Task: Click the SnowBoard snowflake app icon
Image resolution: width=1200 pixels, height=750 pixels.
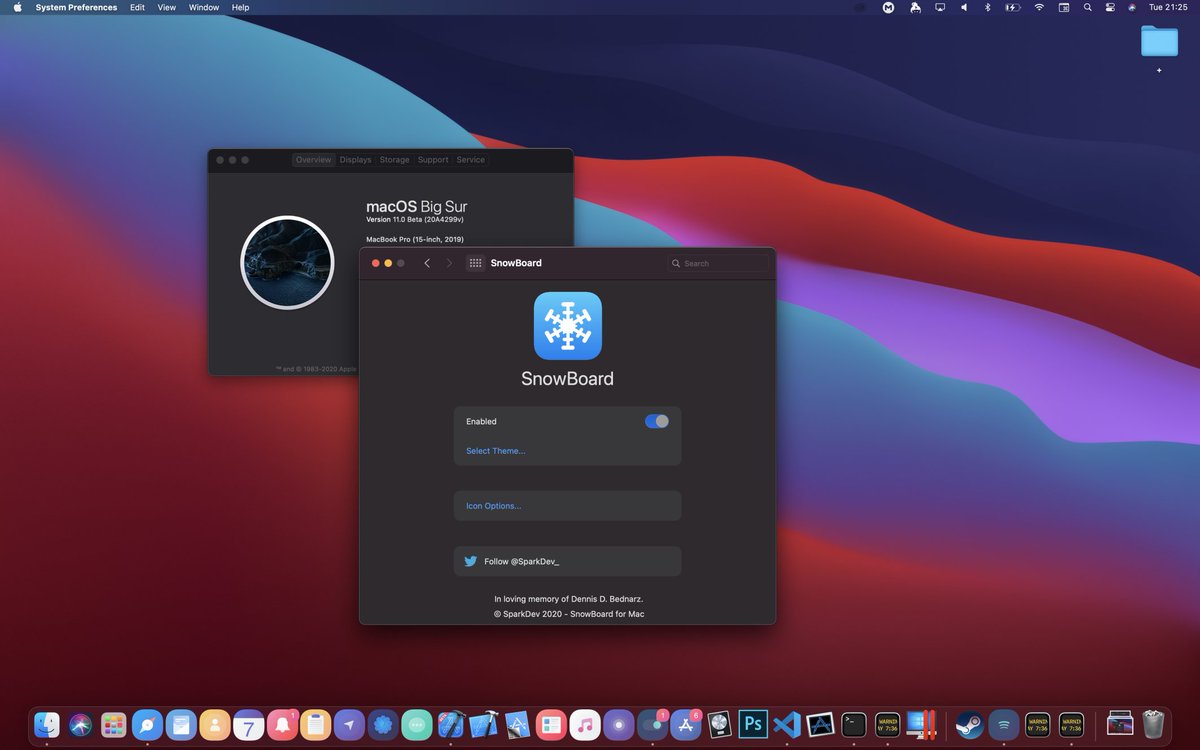Action: (567, 326)
